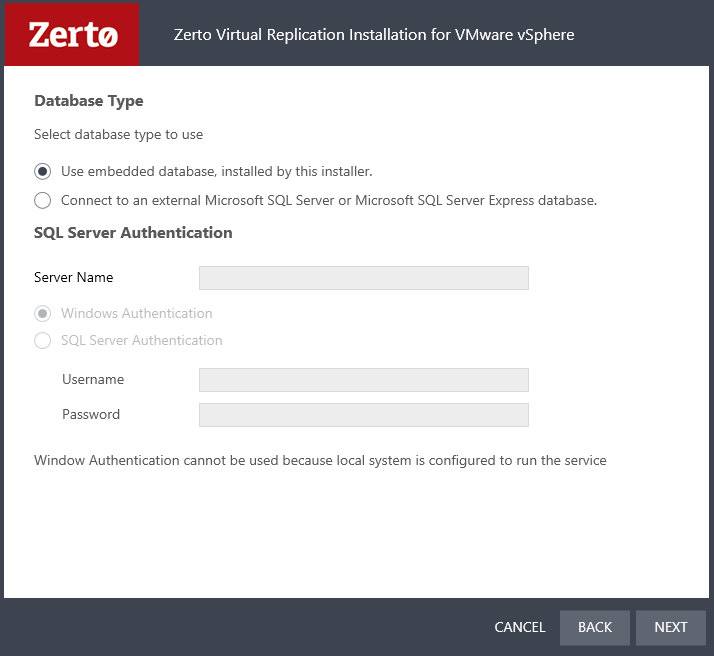
Task: Click 'Select database type to use' text
Action: pyautogui.click(x=118, y=135)
